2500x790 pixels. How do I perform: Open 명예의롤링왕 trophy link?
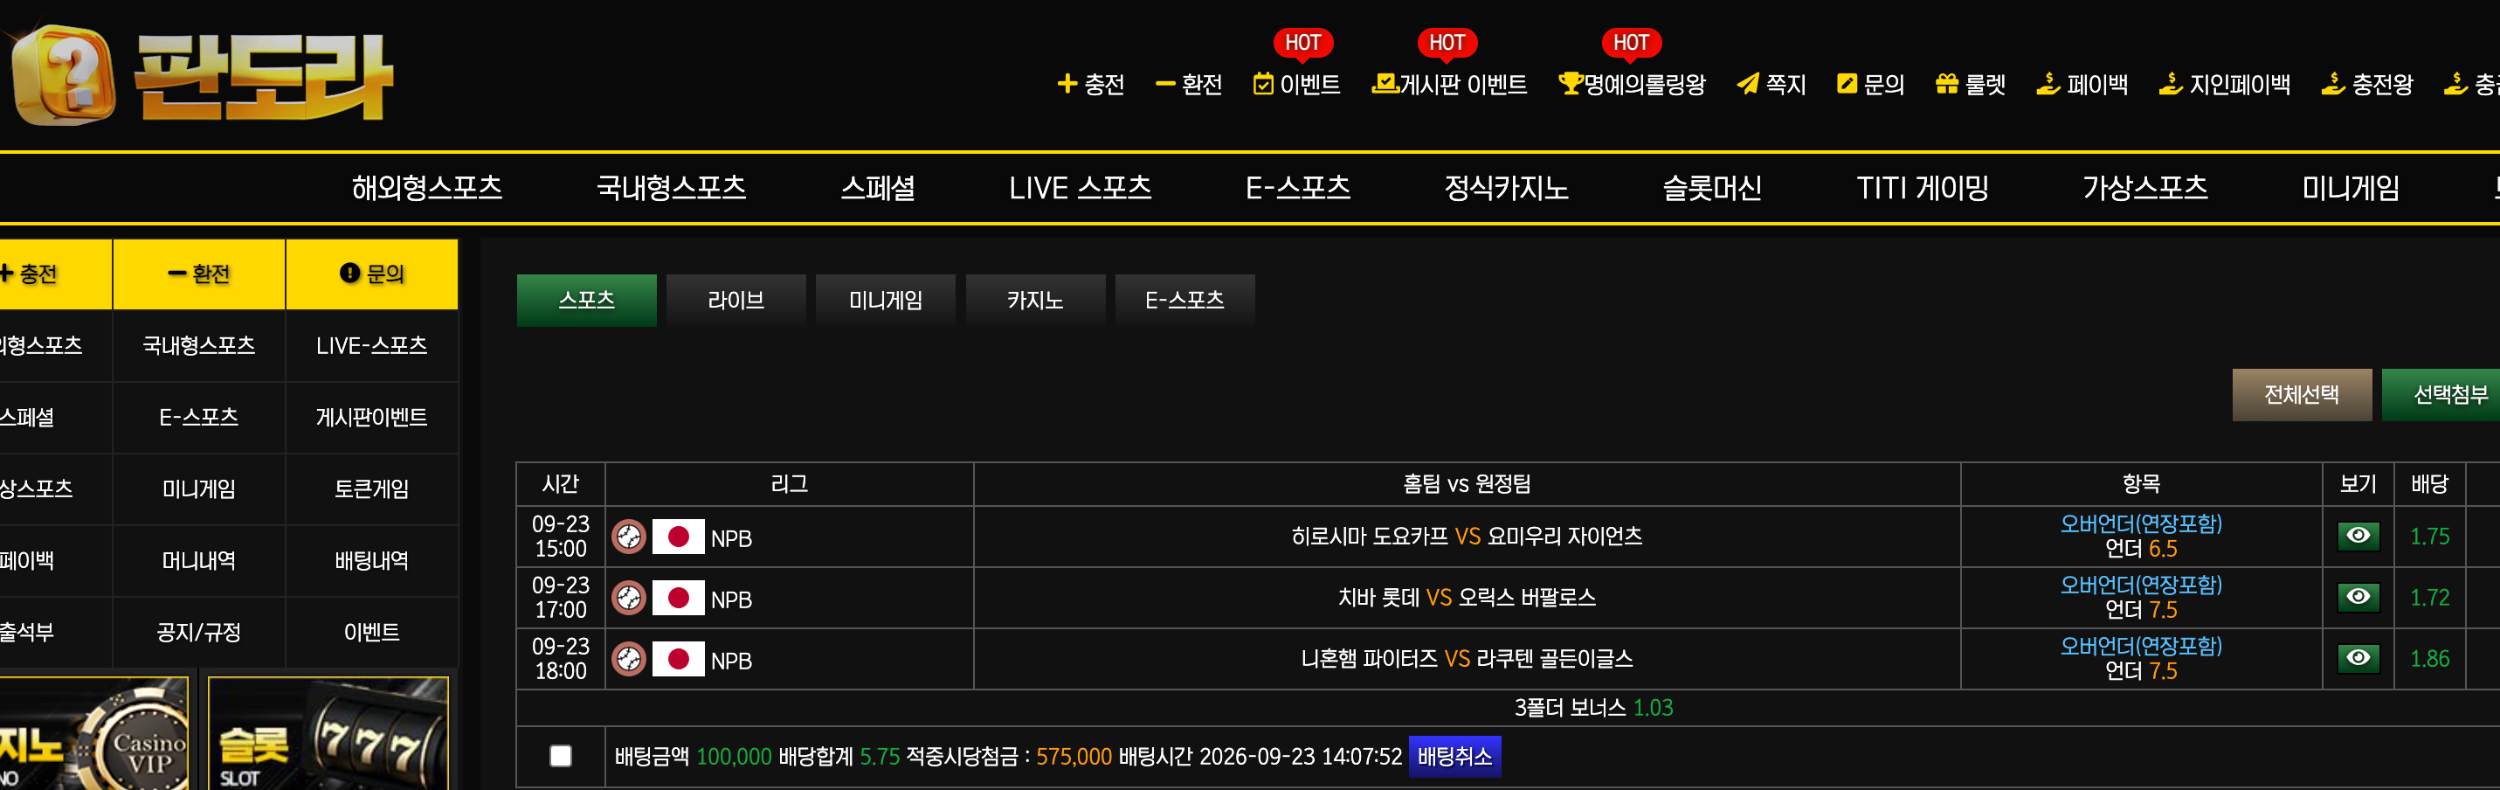(x=1632, y=85)
